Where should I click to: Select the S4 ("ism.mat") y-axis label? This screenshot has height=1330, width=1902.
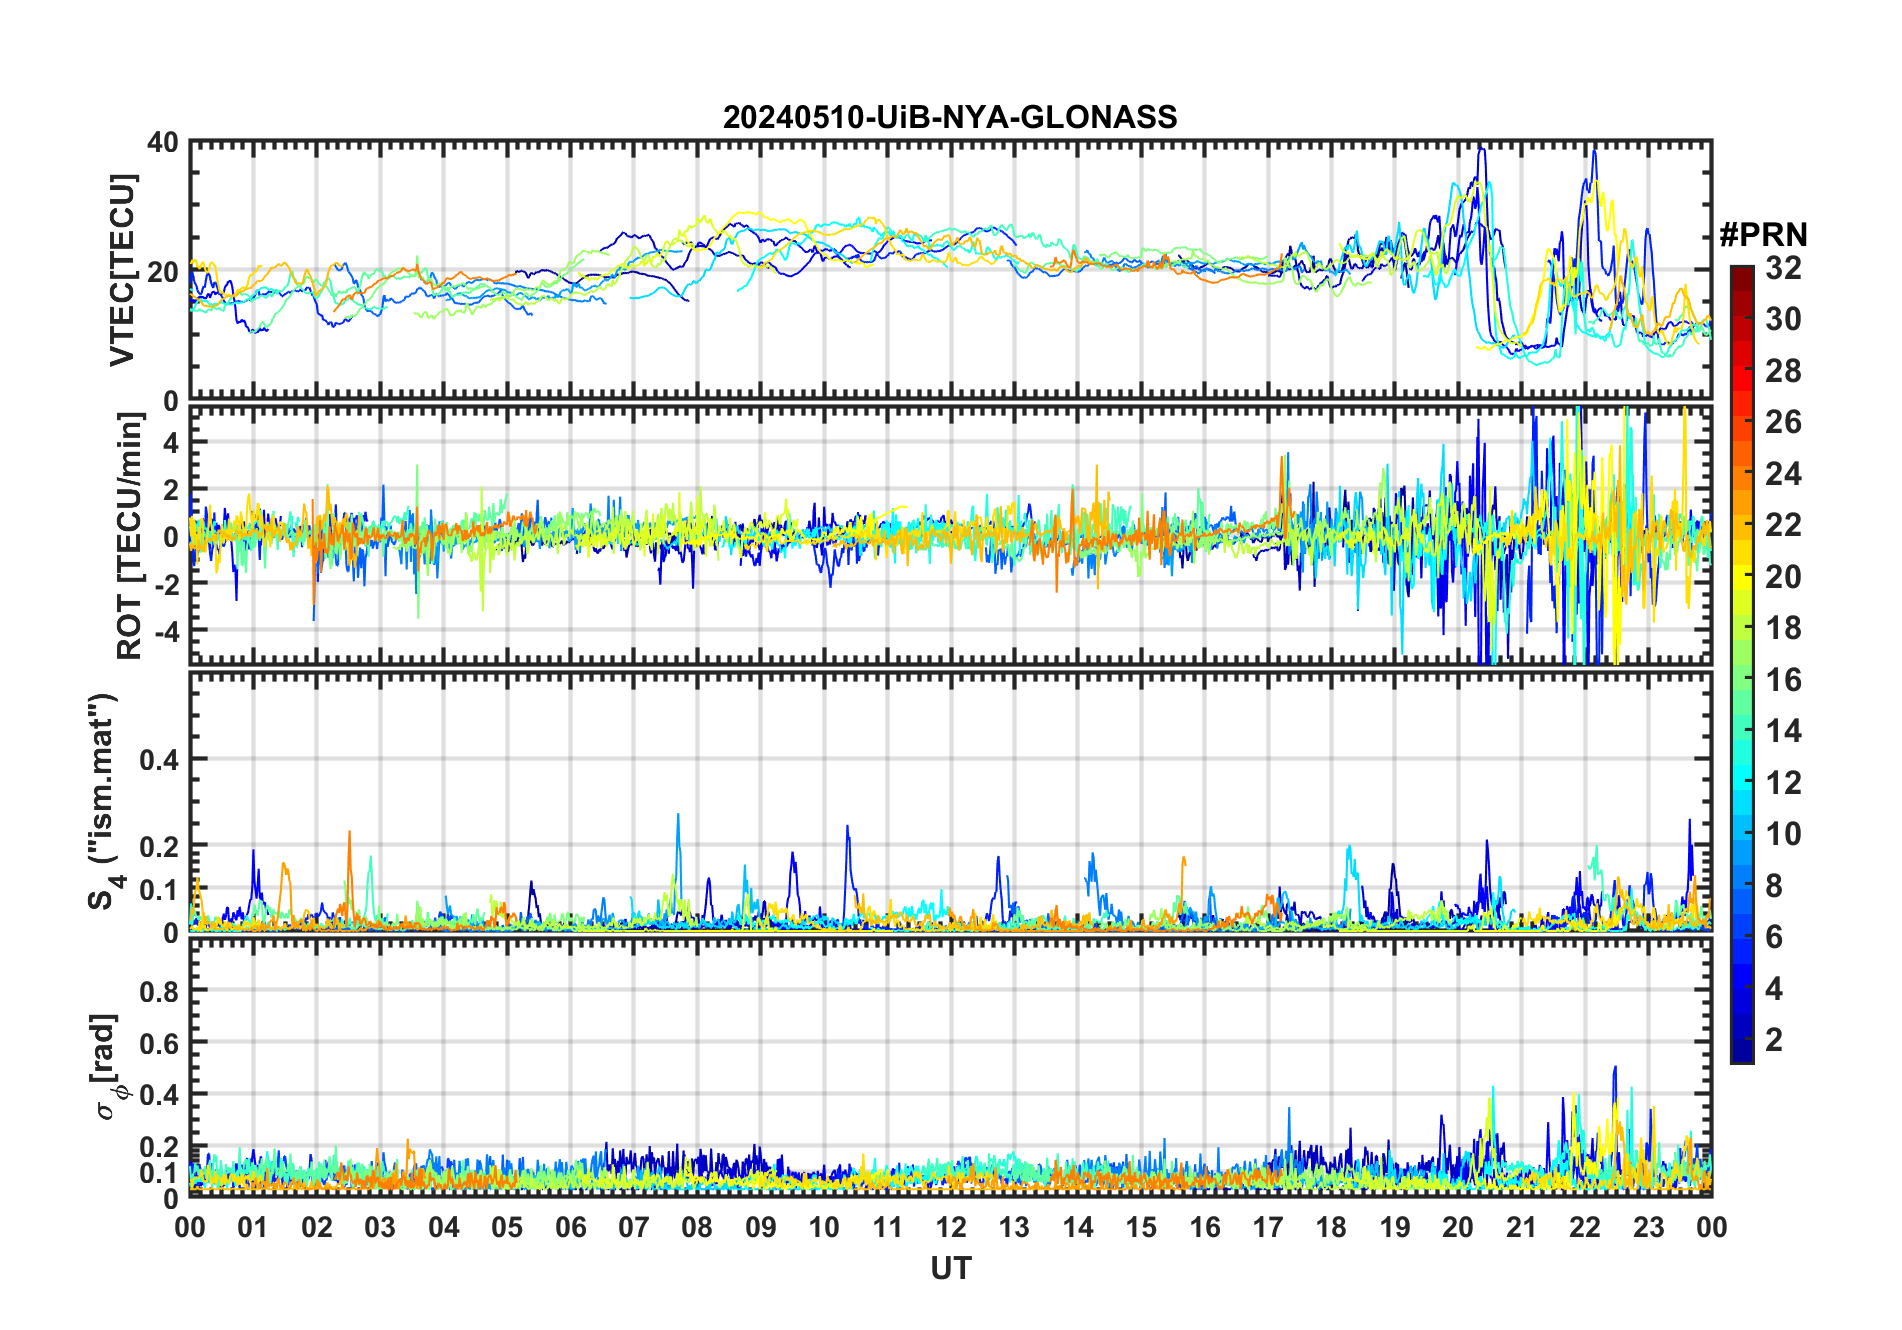pos(103,802)
